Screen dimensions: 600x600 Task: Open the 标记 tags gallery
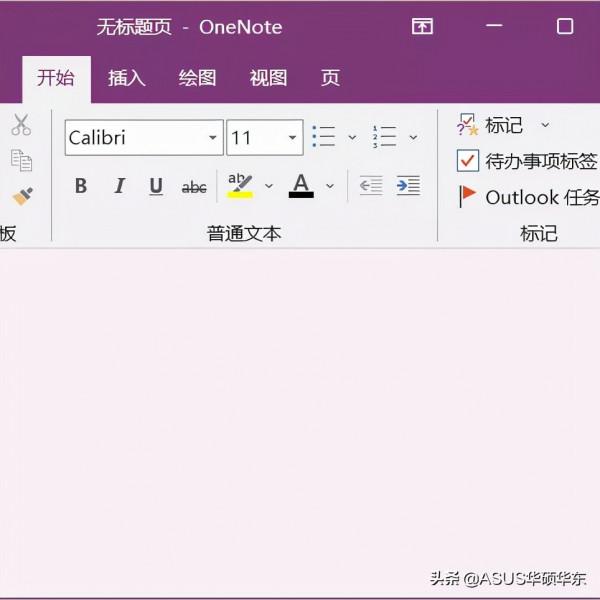(490, 125)
